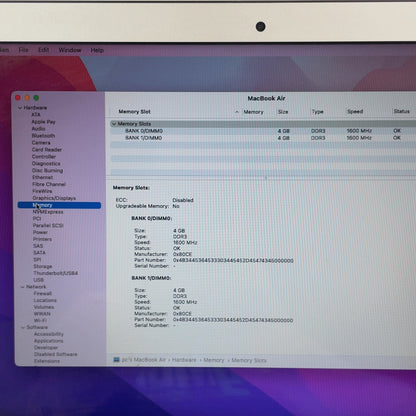
Task: Select the highlighted Memory sidebar item
Action: point(59,205)
